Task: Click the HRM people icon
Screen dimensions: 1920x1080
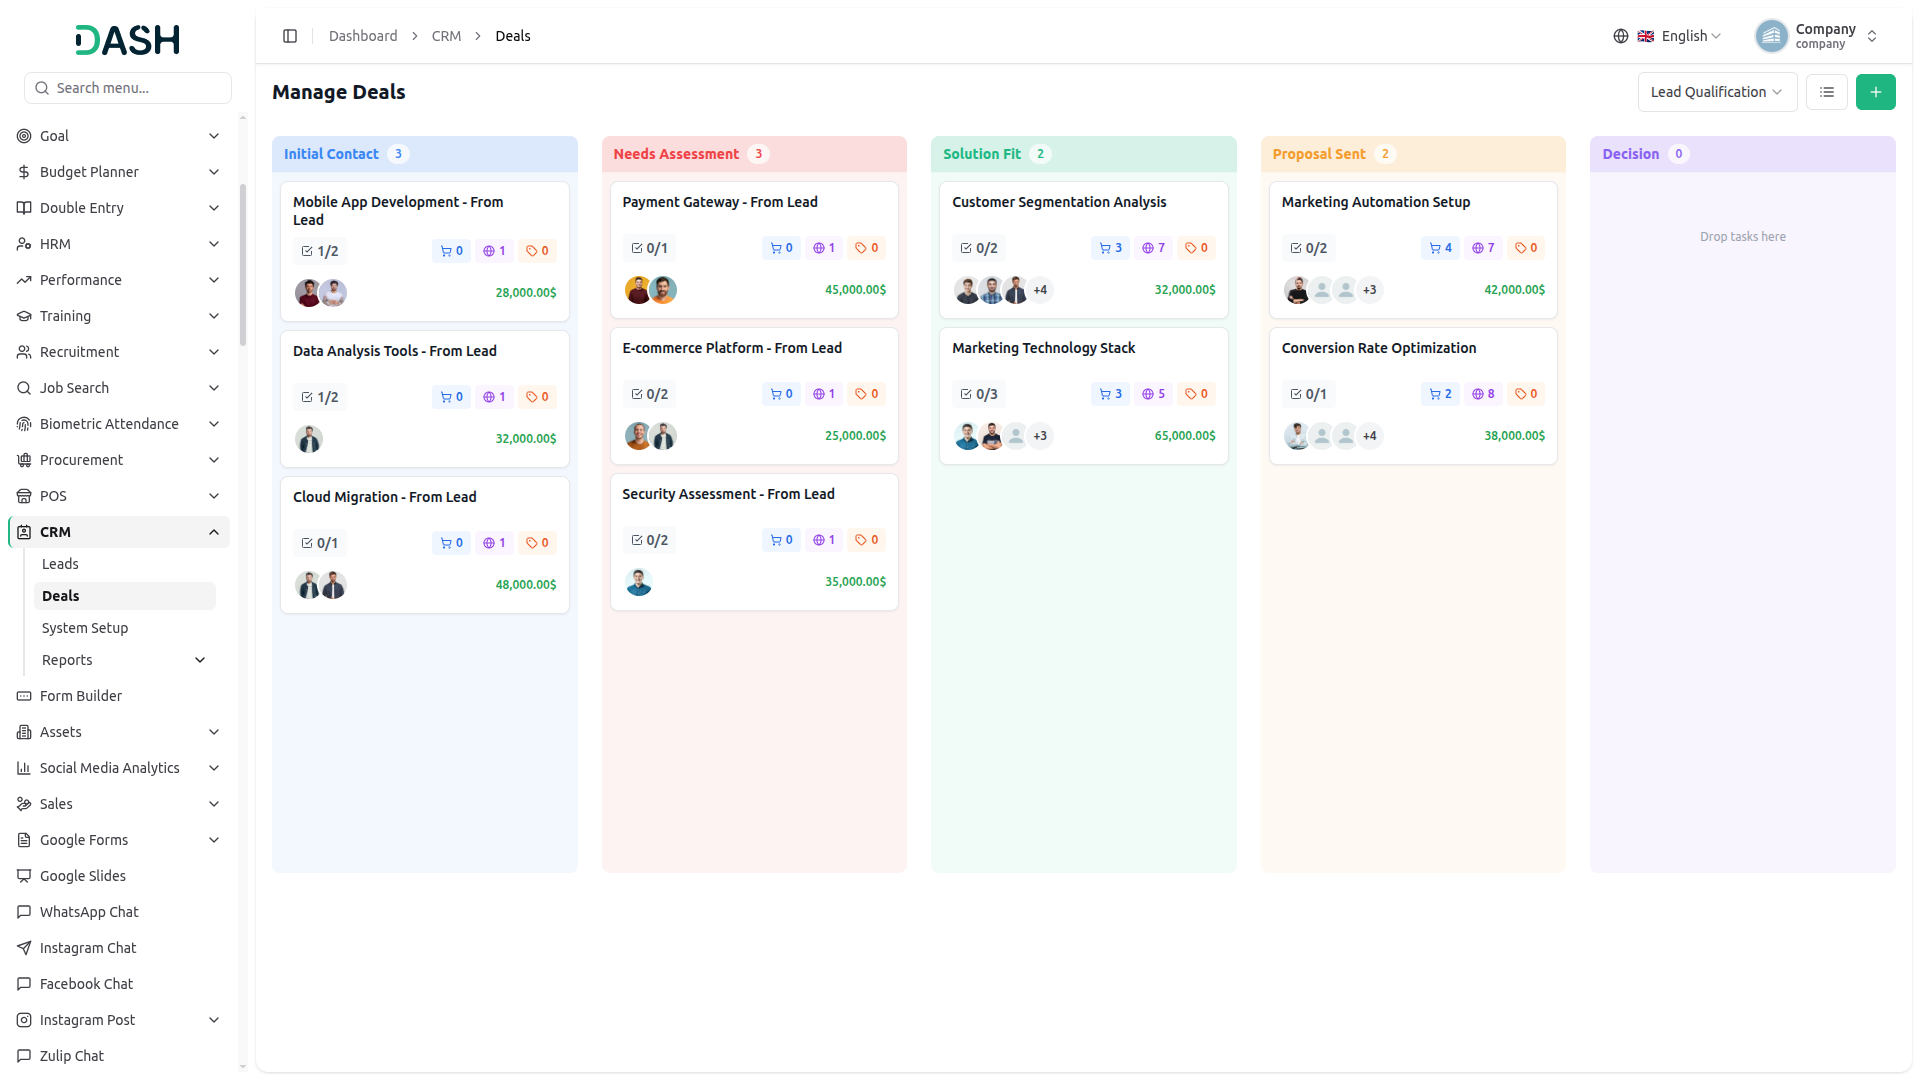Action: click(x=24, y=244)
